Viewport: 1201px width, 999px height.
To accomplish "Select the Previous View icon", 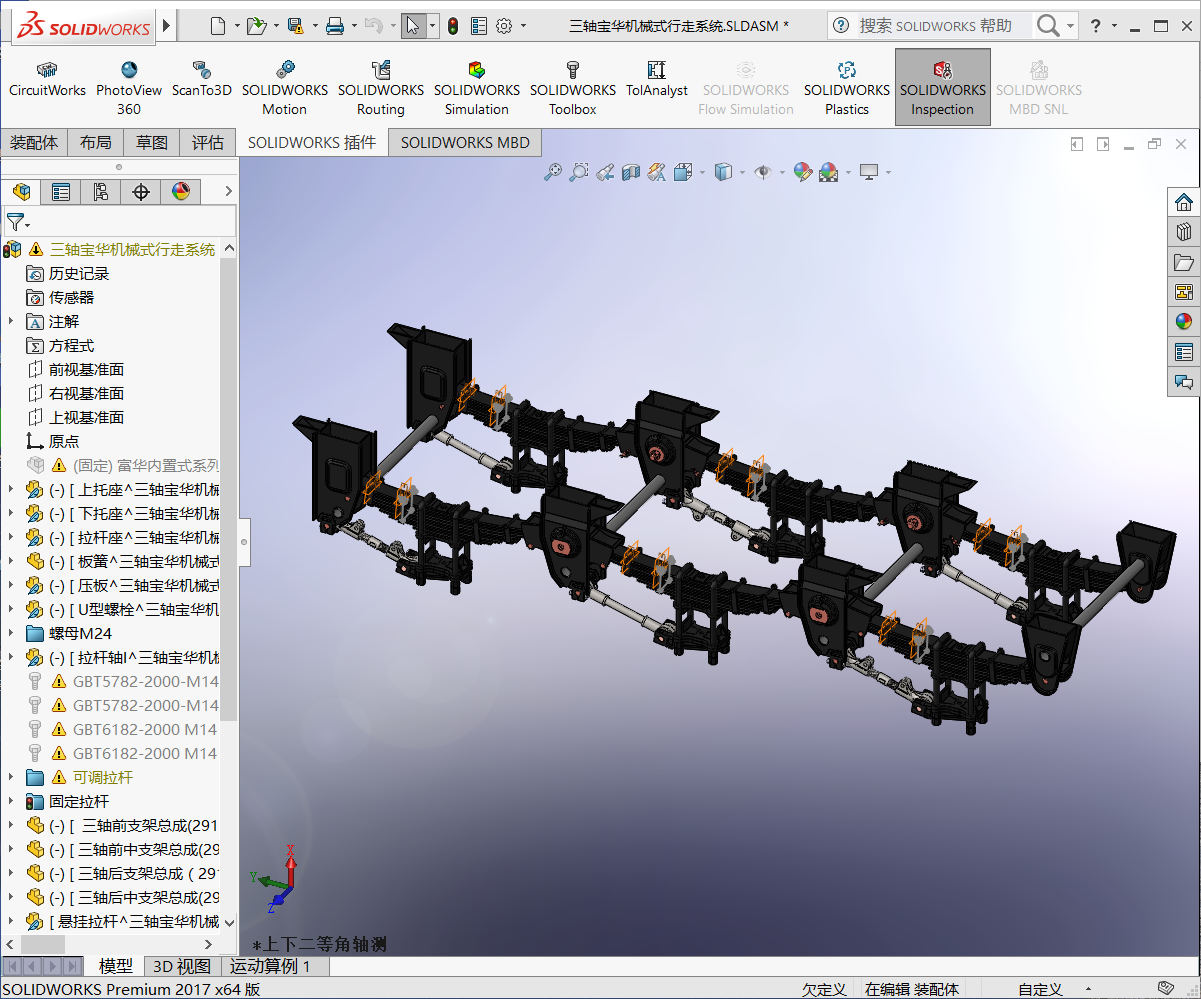I will click(605, 172).
